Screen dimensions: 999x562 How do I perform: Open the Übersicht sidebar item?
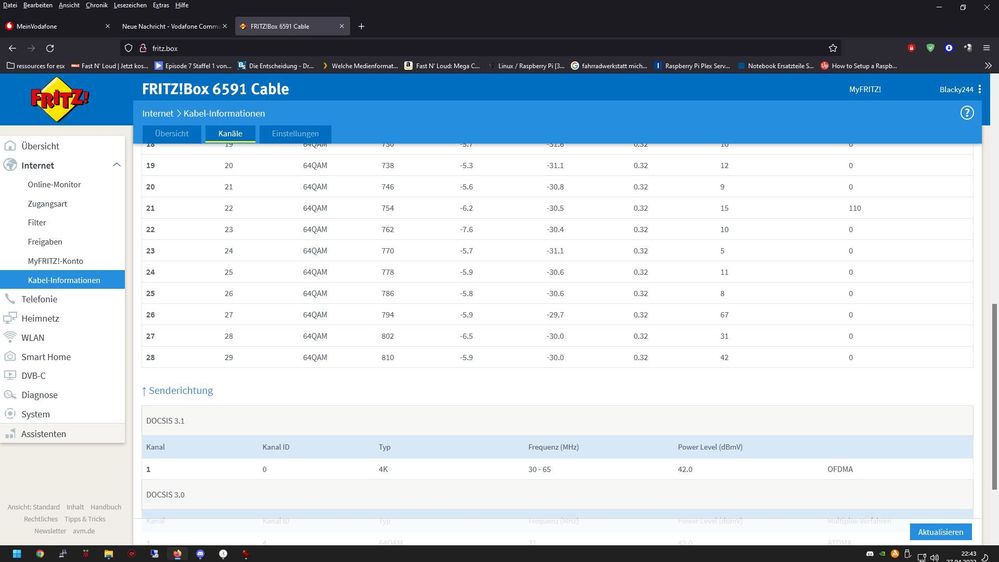(40, 146)
